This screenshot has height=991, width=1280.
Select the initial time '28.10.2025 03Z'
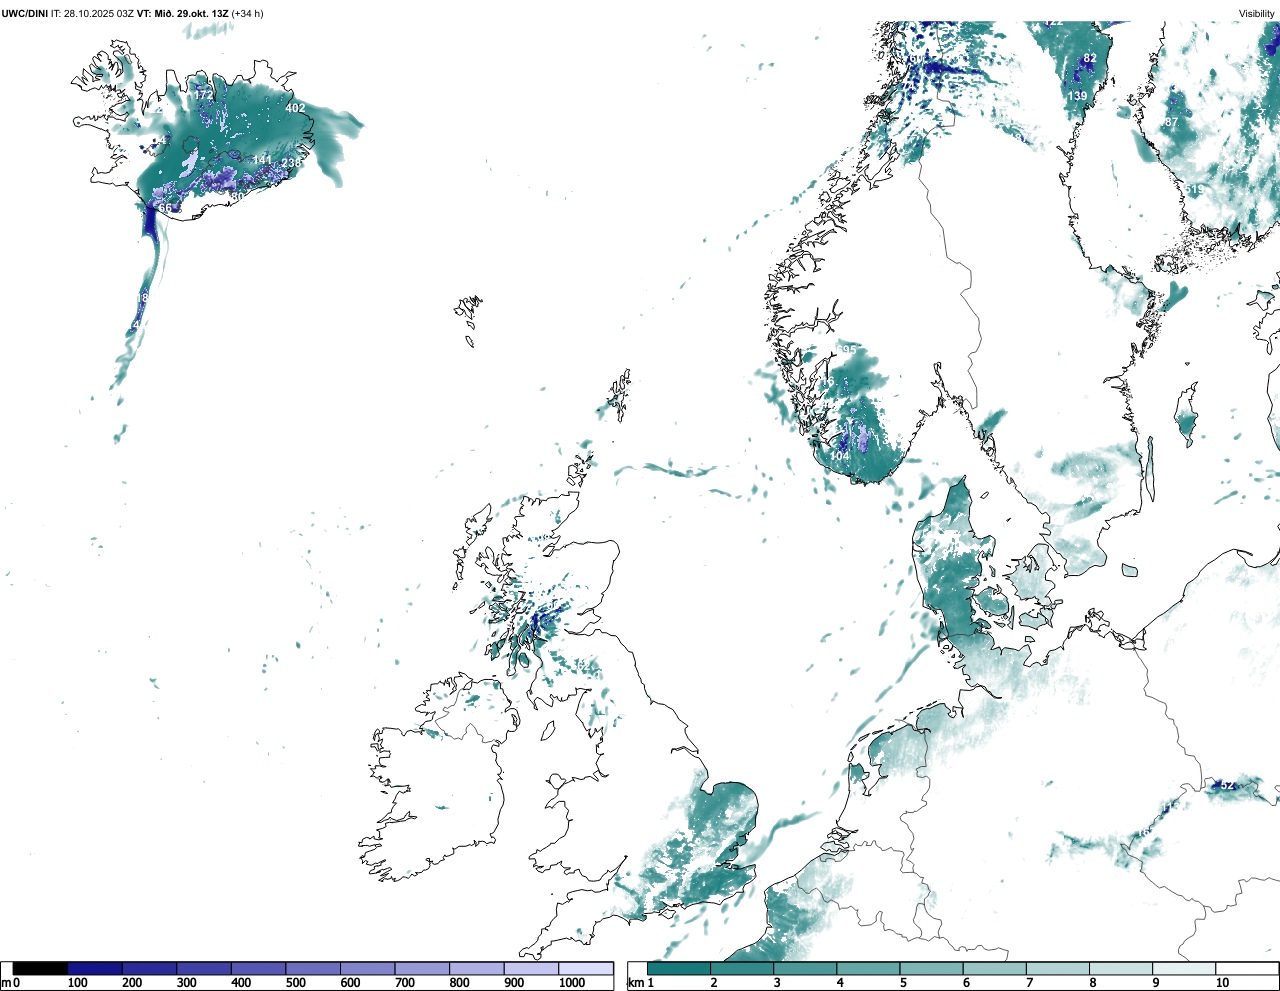(x=99, y=13)
